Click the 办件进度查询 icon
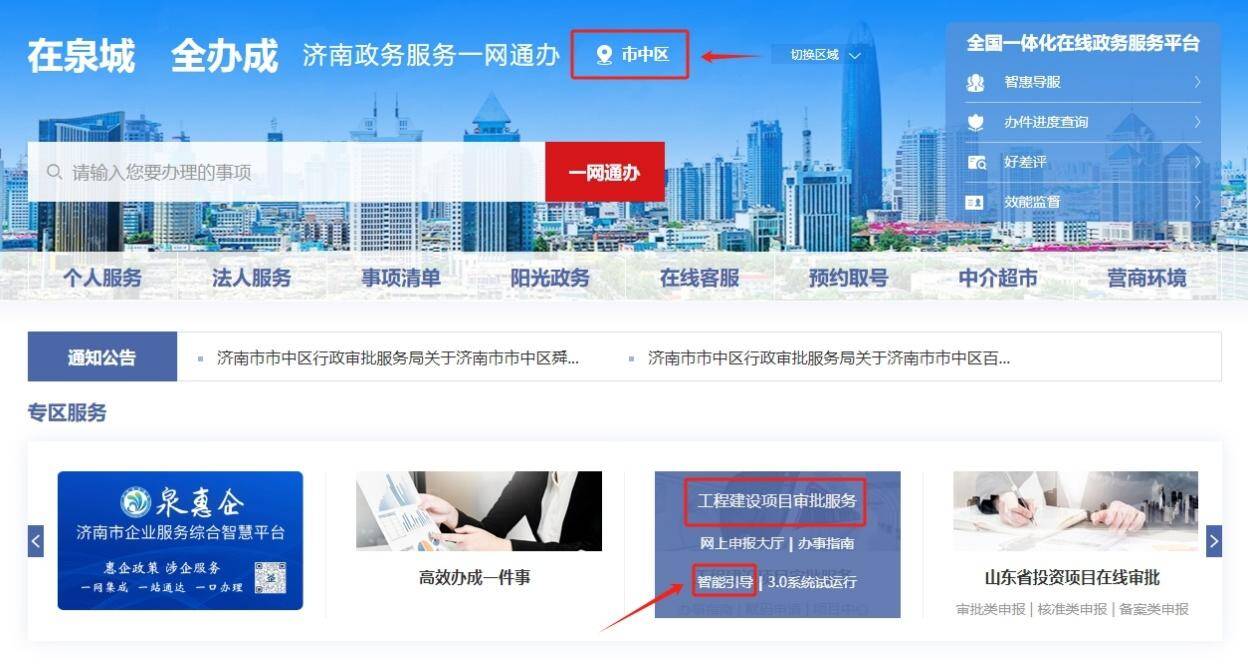 [976, 122]
